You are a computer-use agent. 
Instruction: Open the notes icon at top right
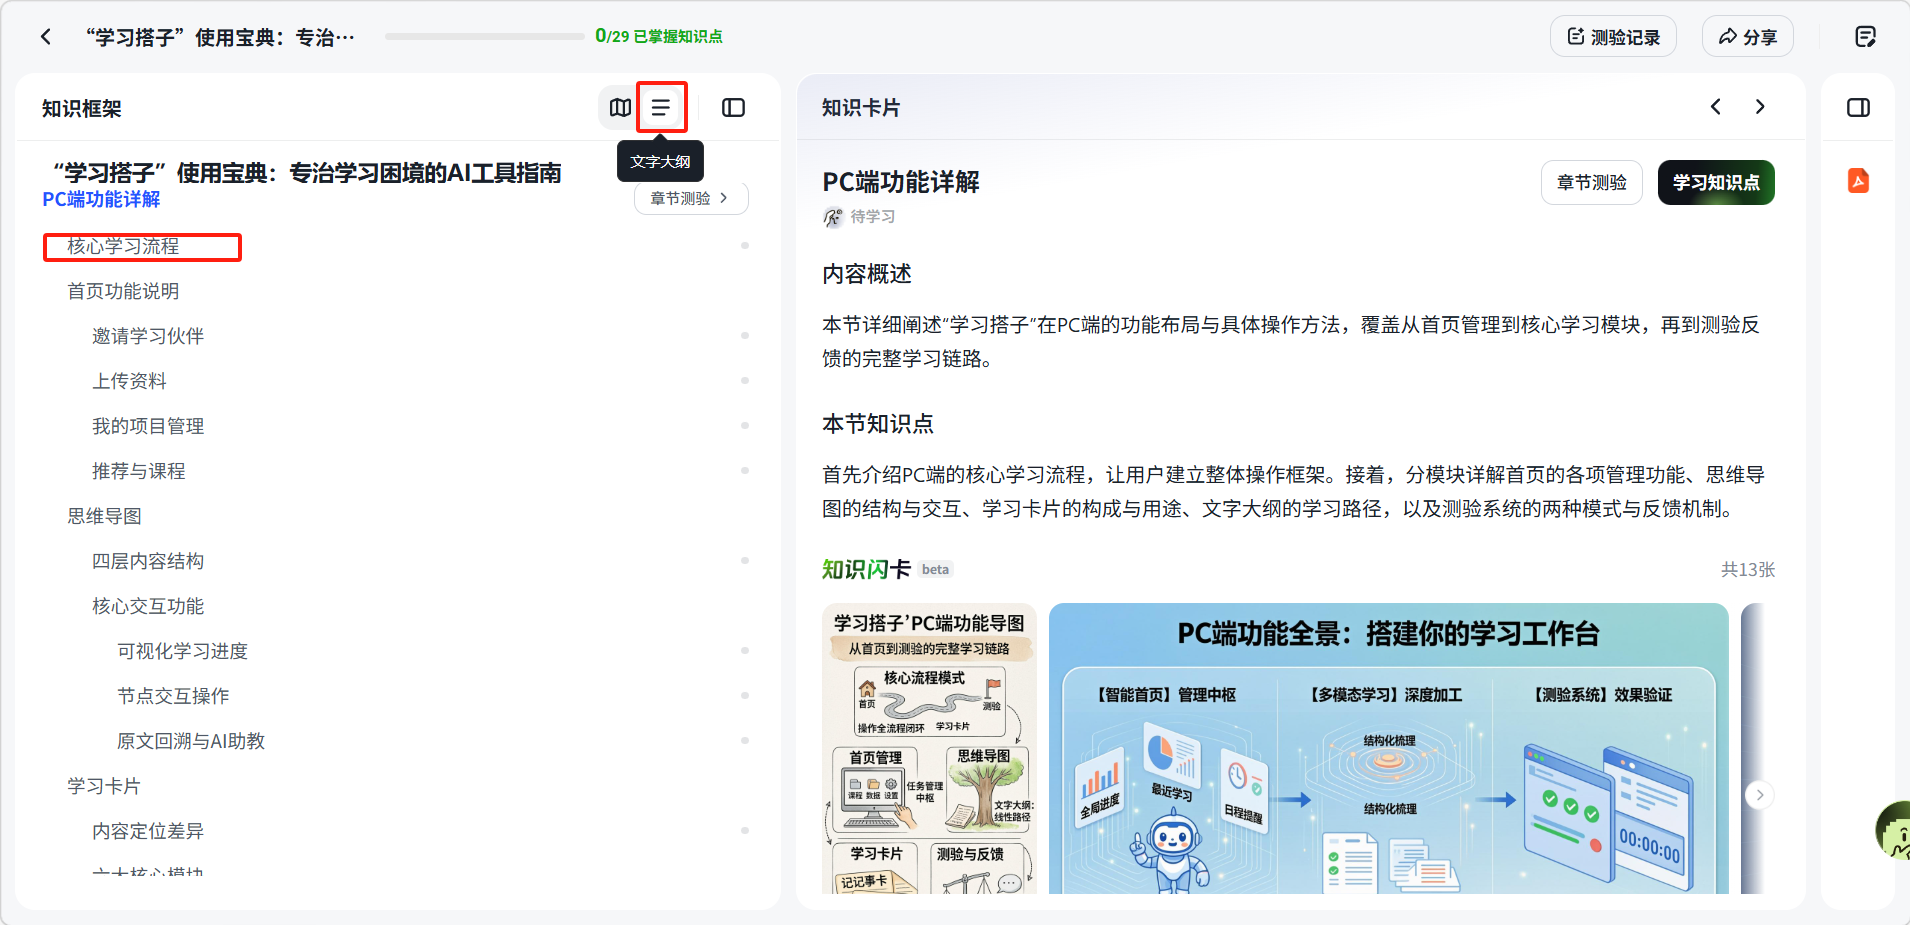pos(1865,37)
